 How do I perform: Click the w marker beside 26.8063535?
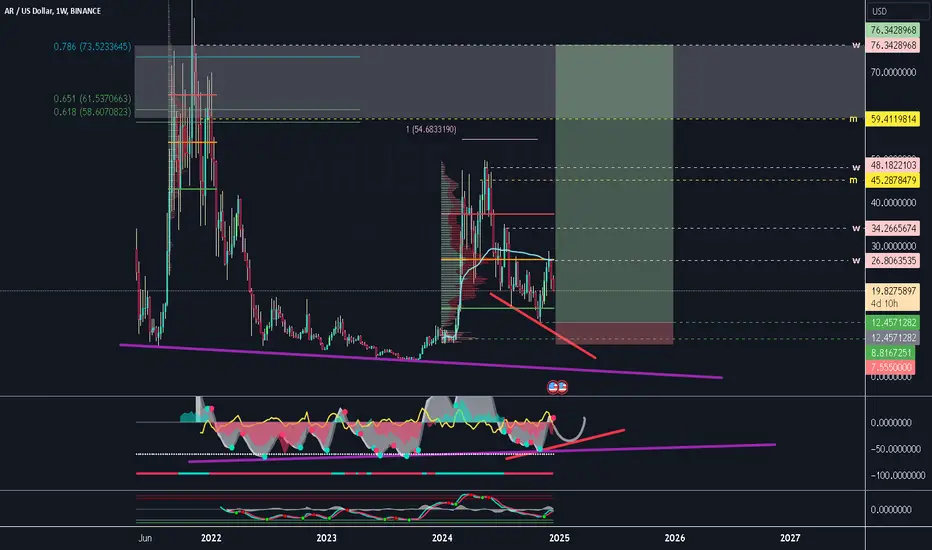tap(856, 260)
